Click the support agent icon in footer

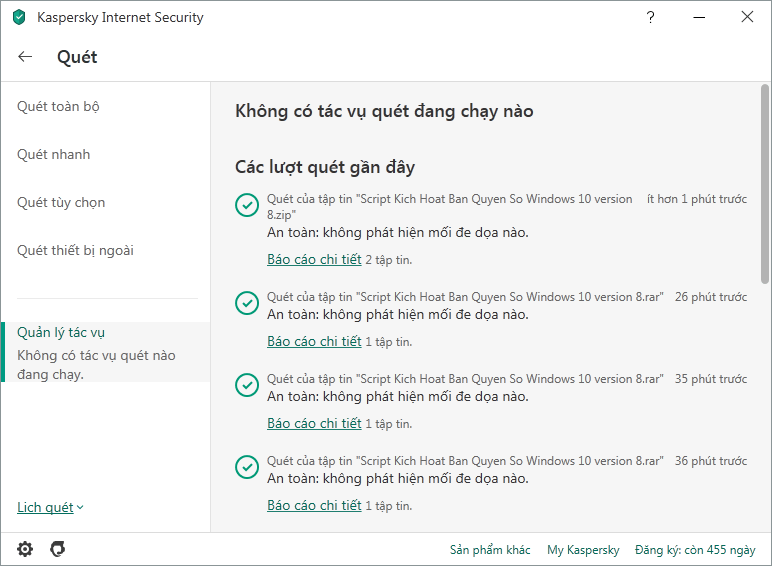[x=58, y=549]
